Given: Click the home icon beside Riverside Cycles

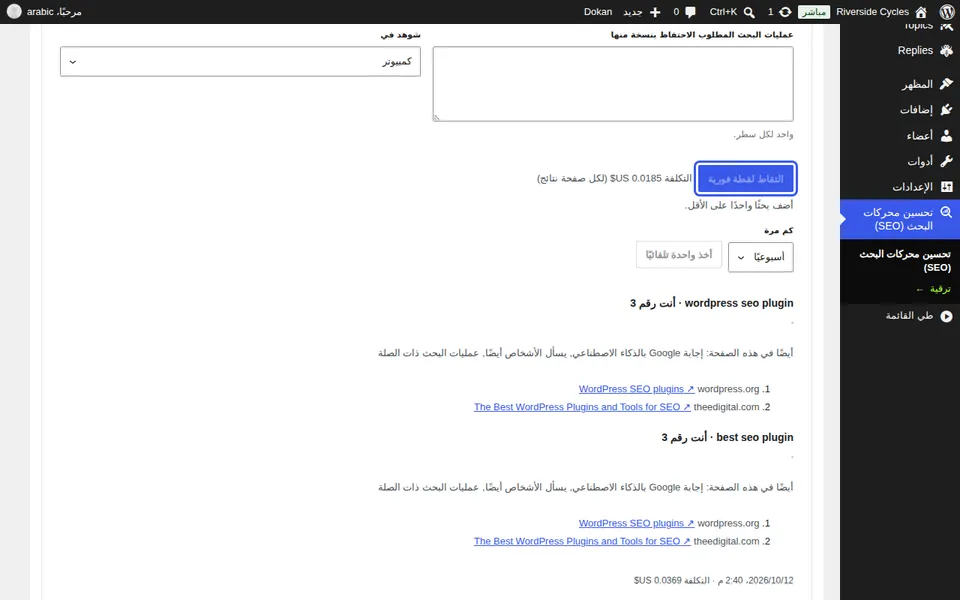Looking at the screenshot, I should [921, 12].
